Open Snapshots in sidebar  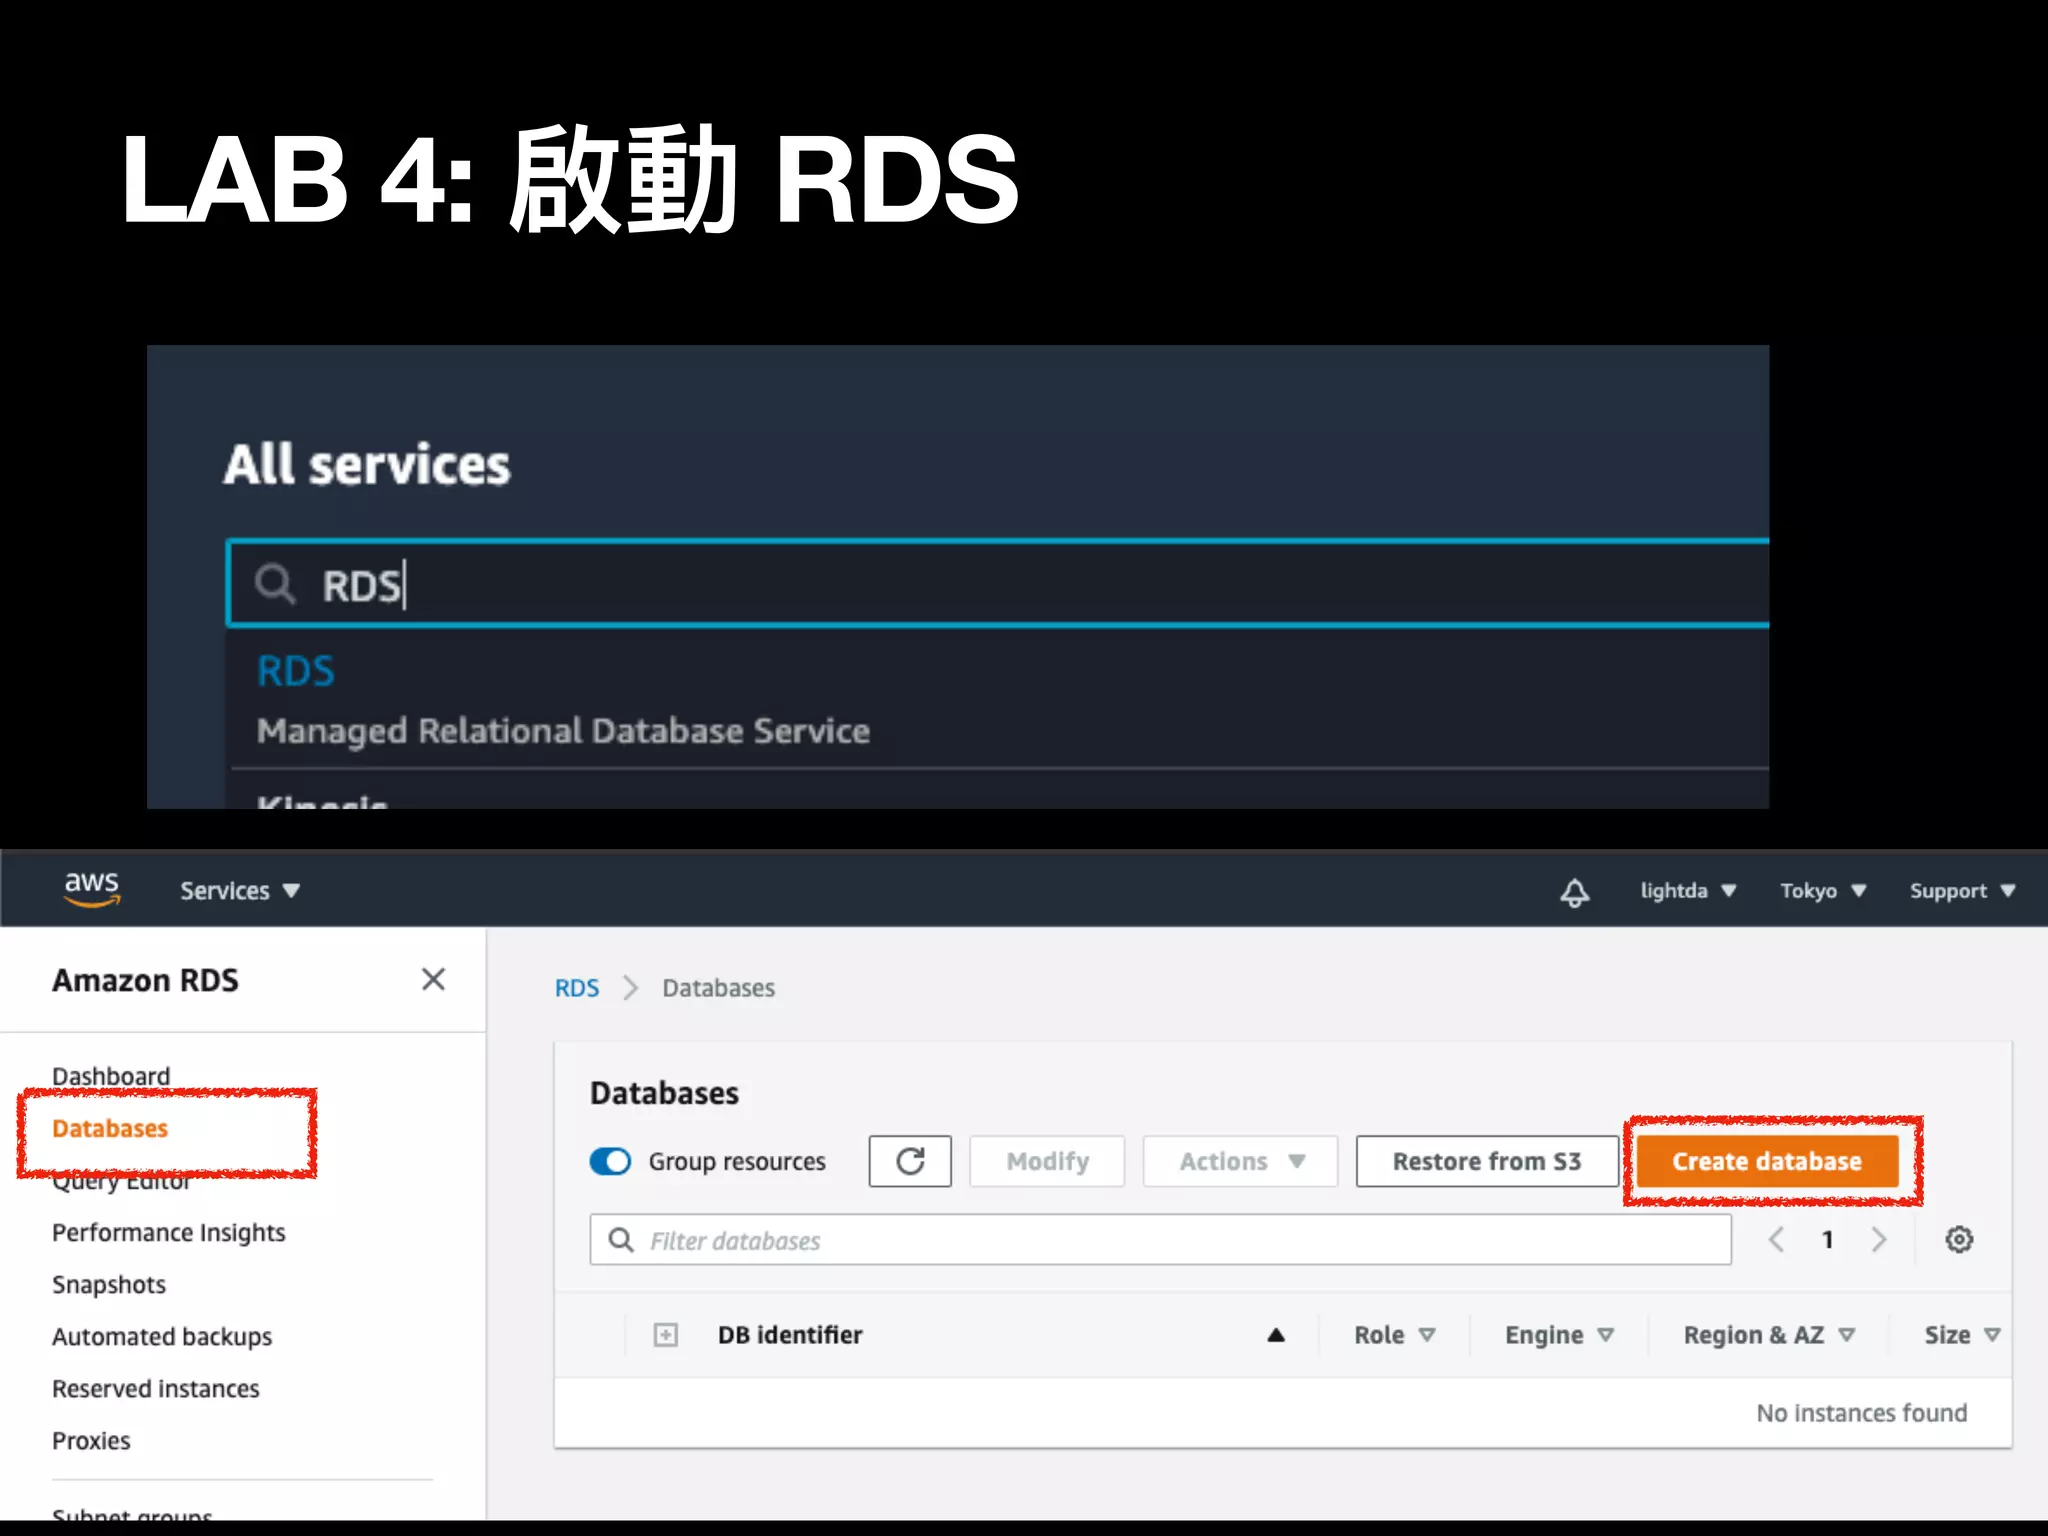pos(109,1284)
